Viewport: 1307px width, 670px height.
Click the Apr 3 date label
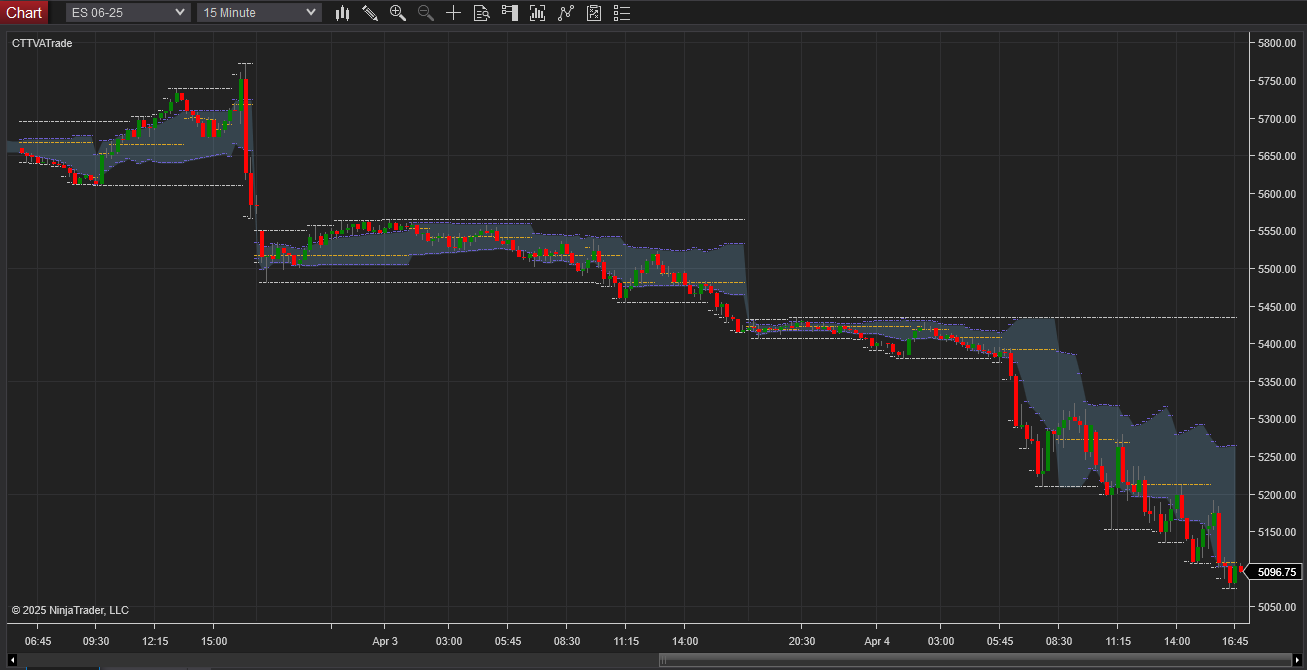pos(385,641)
